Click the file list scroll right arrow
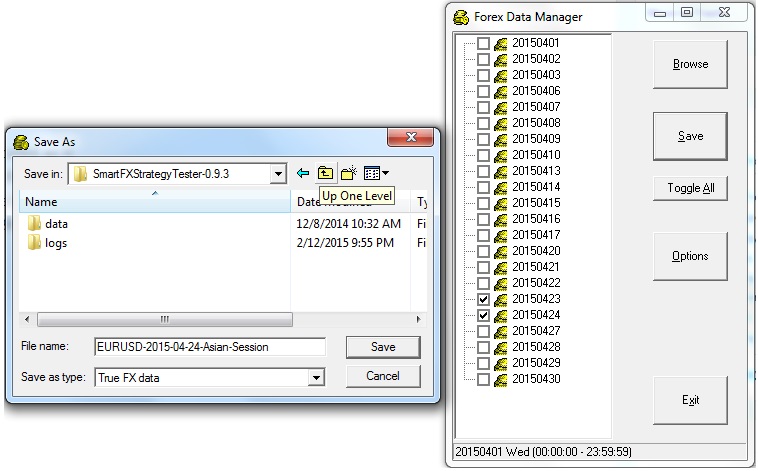This screenshot has height=471, width=758. tap(419, 319)
